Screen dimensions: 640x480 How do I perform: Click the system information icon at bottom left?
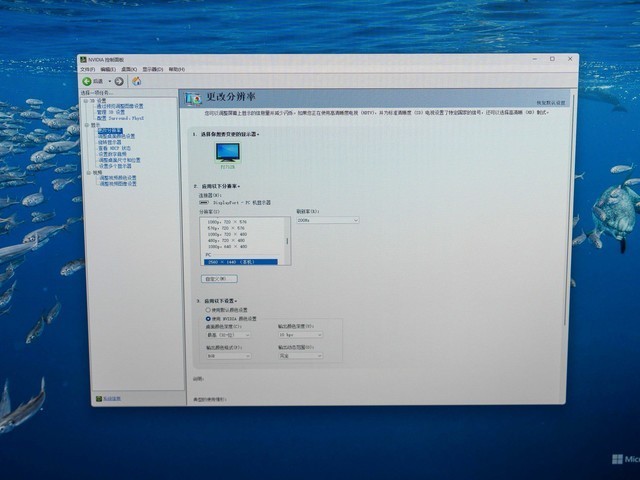(x=99, y=398)
